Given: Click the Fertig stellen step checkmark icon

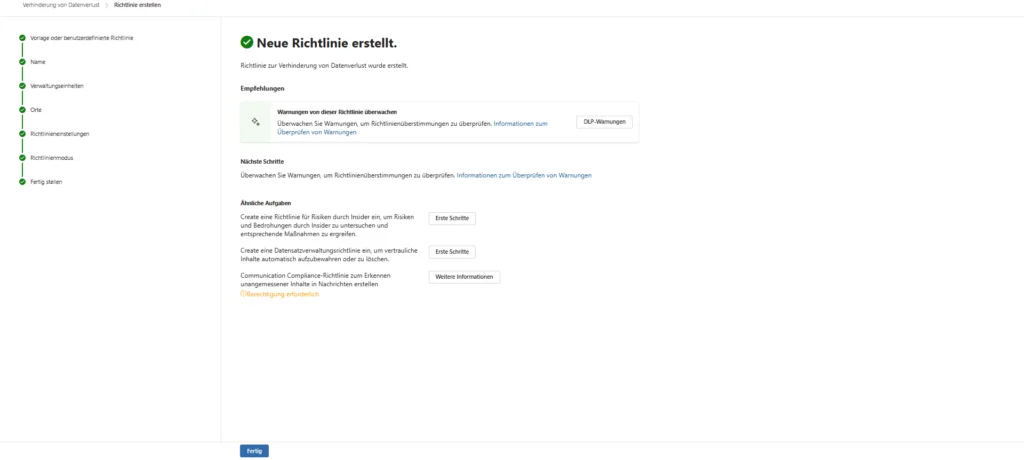Looking at the screenshot, I should pos(21,182).
